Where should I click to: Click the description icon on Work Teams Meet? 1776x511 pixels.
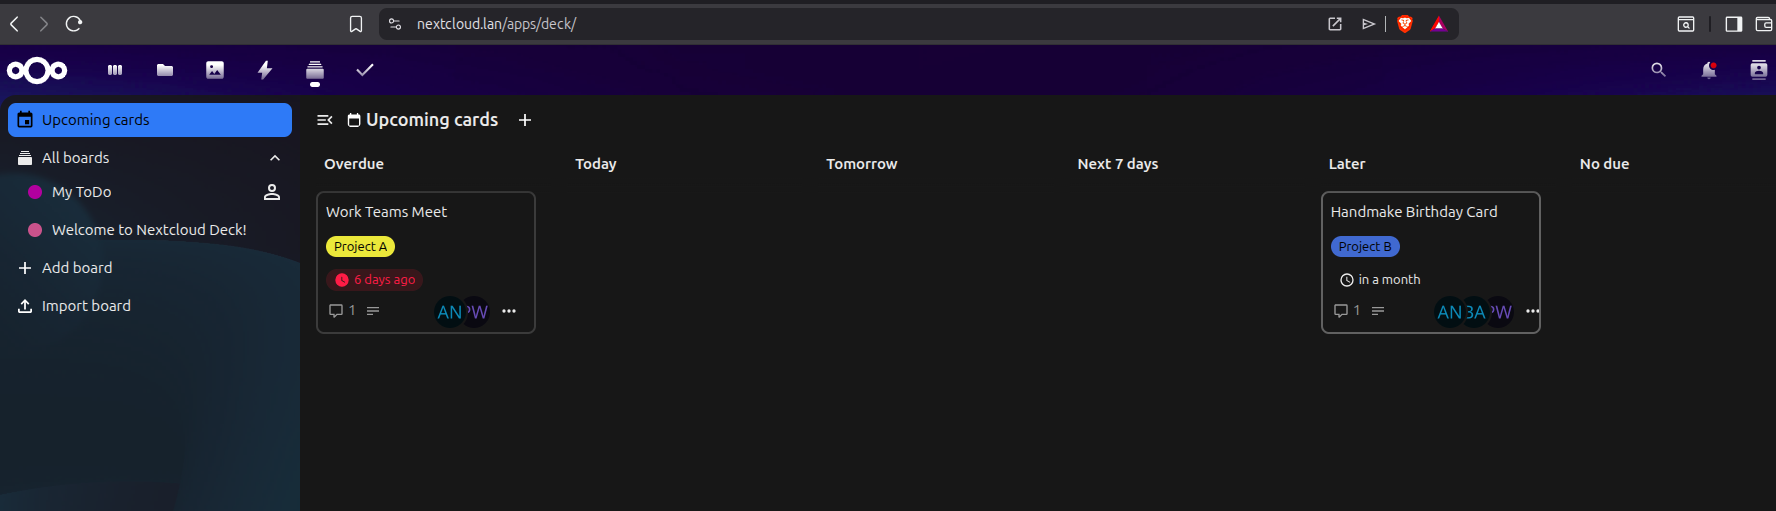pos(373,311)
